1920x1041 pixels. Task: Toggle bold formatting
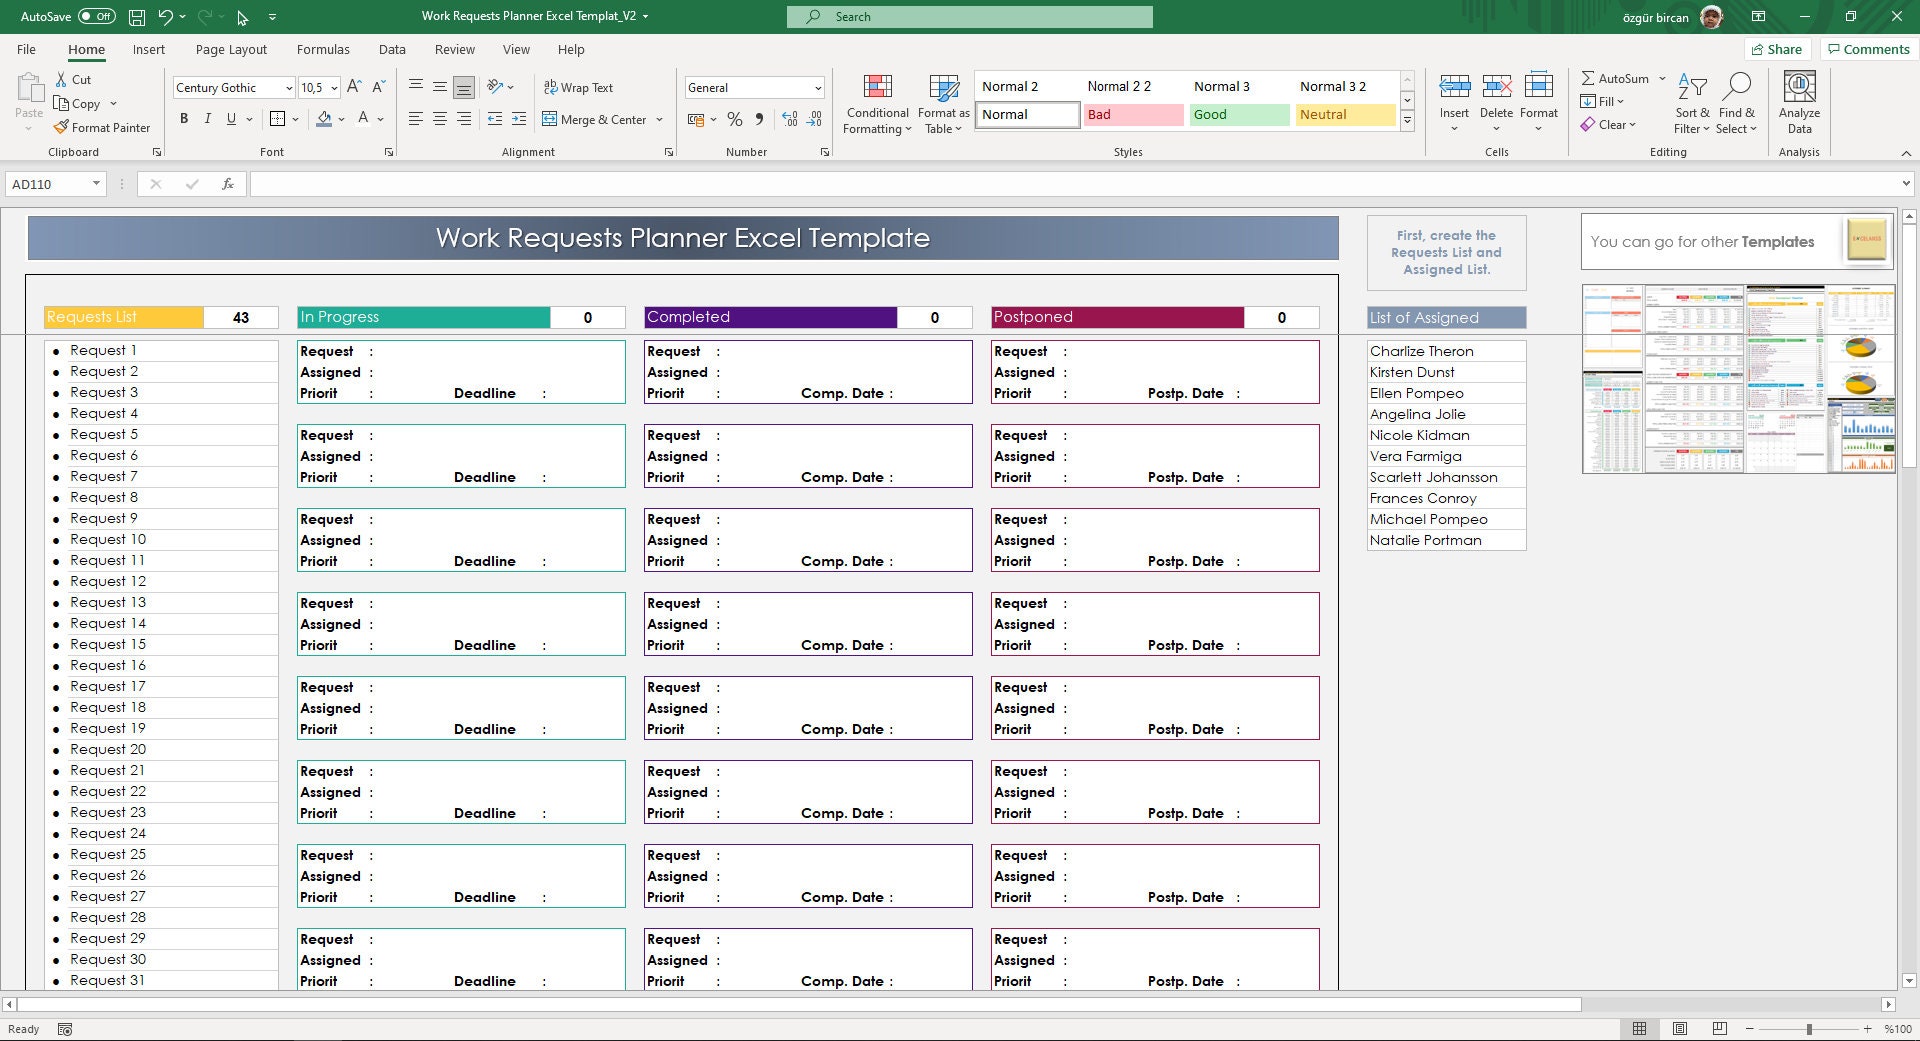183,118
